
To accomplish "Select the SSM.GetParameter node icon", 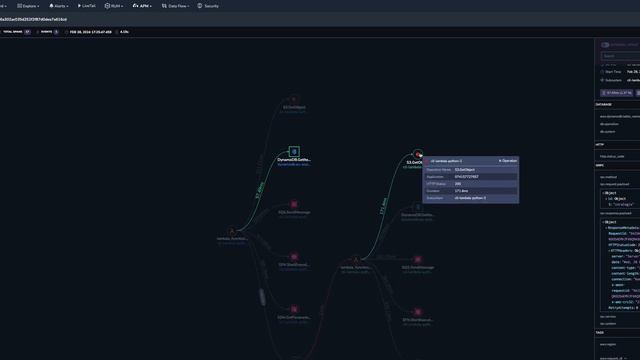I will click(294, 309).
